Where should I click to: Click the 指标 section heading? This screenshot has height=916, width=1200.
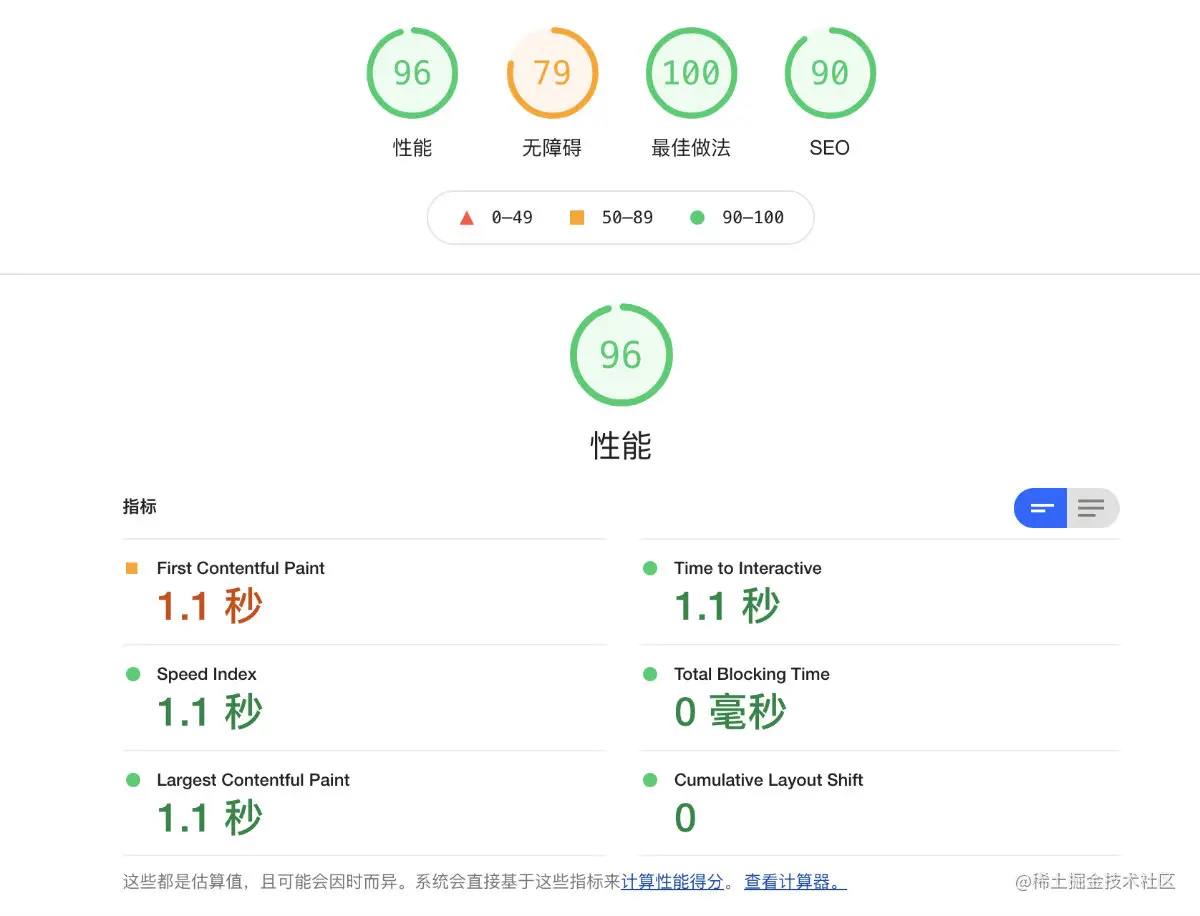(x=140, y=506)
